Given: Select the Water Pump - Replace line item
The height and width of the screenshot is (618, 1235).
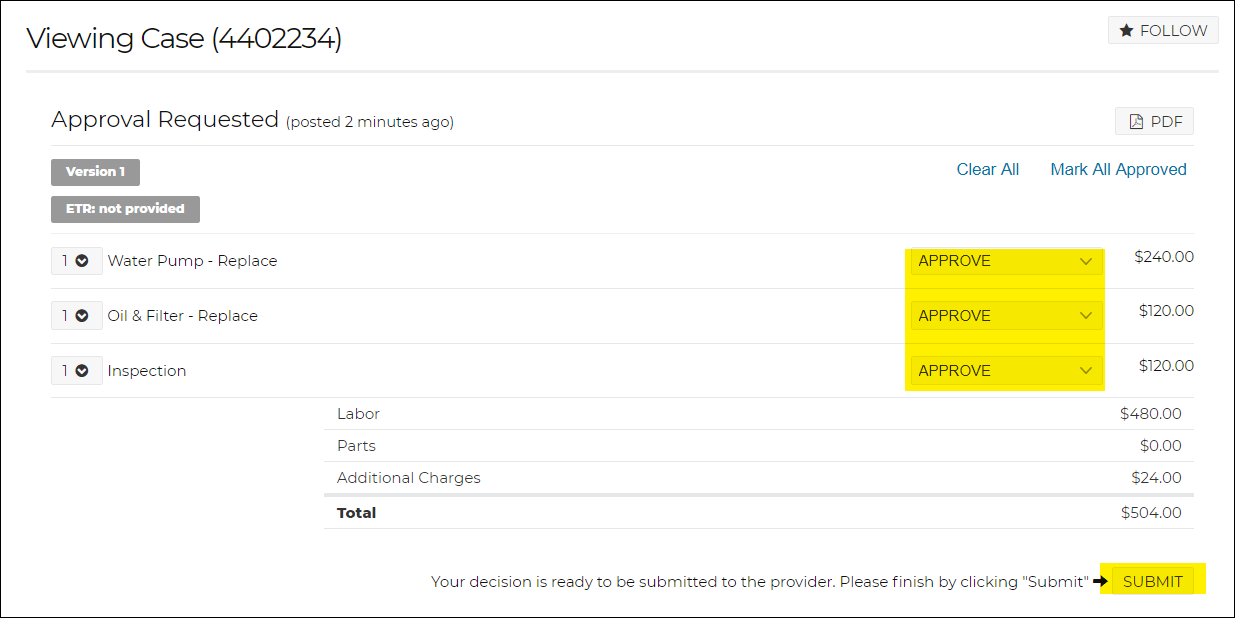Looking at the screenshot, I should coord(192,261).
